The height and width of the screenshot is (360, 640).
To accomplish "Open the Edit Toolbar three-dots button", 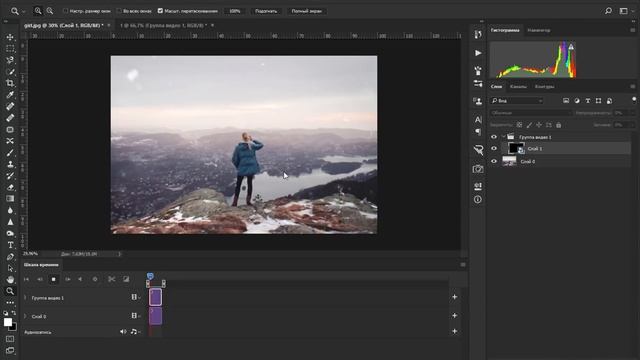I will click(x=10, y=302).
